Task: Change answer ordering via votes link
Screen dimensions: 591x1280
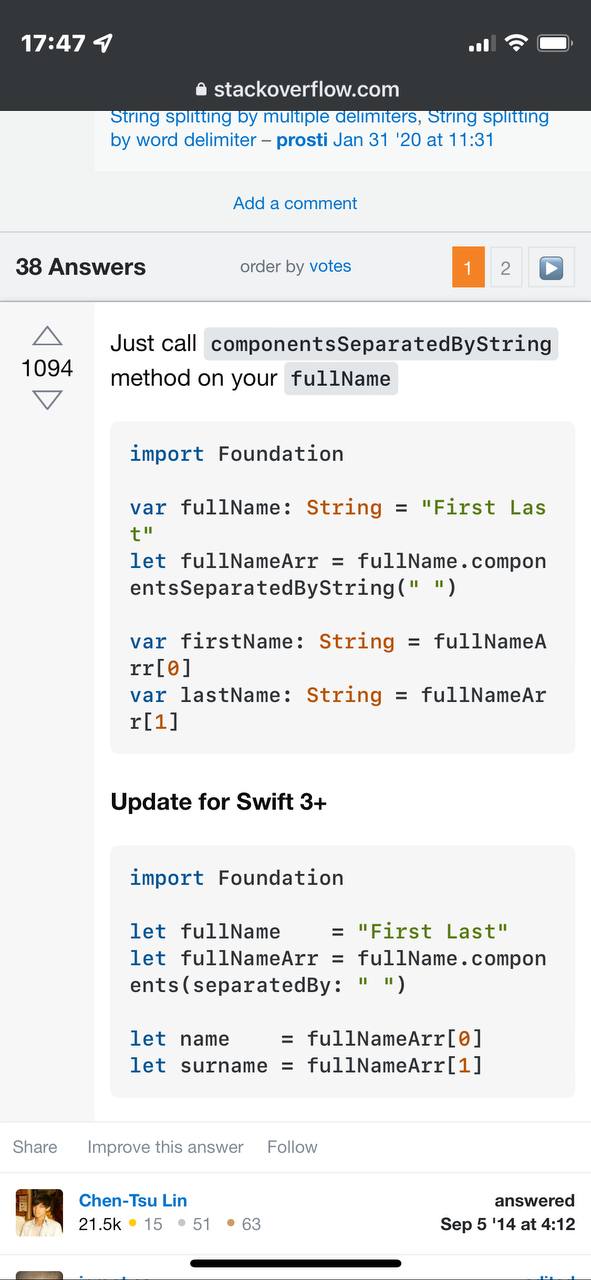Action: (x=330, y=266)
